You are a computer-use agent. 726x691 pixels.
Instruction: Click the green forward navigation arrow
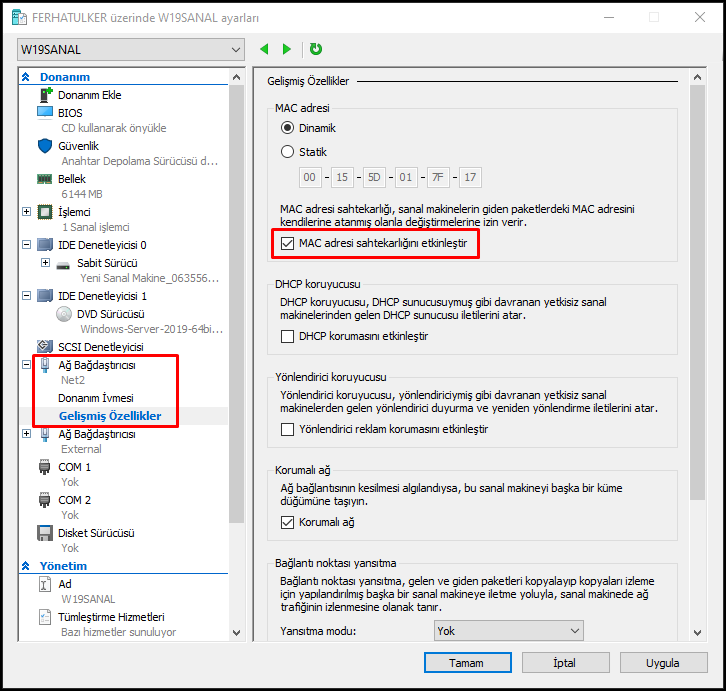pos(288,49)
